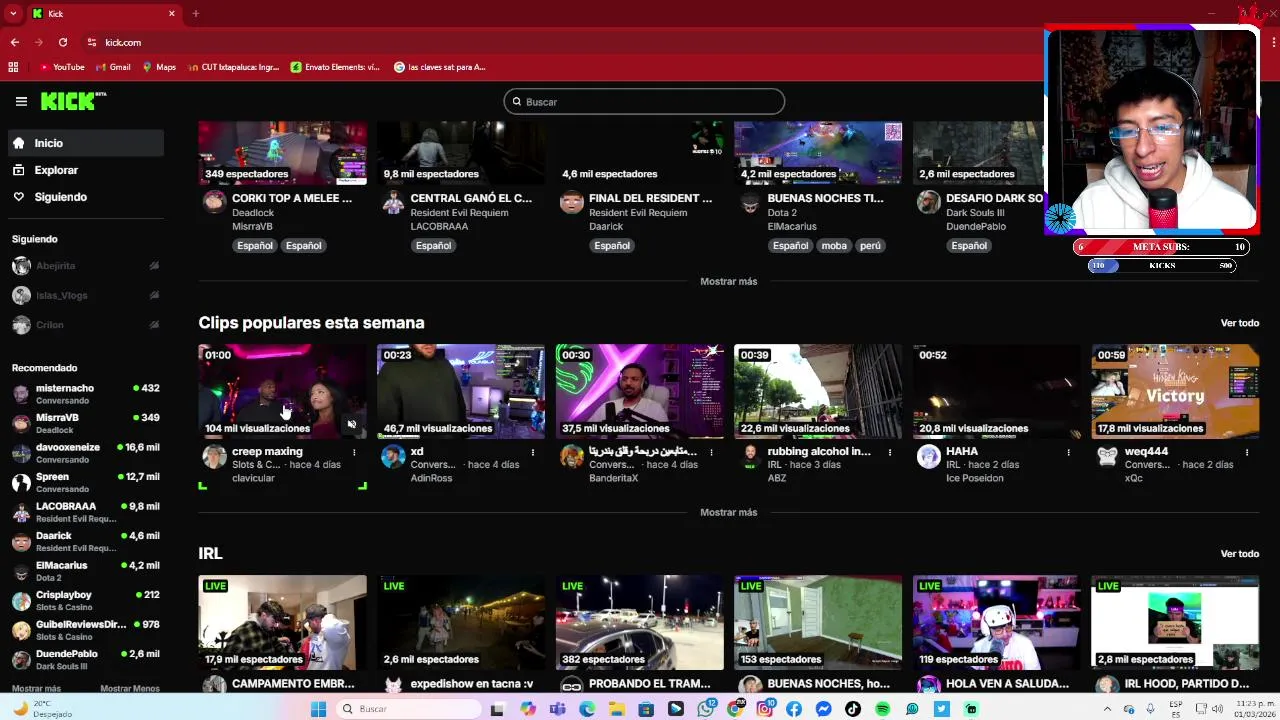This screenshot has width=1280, height=720.
Task: Click the perú tag
Action: coord(870,246)
